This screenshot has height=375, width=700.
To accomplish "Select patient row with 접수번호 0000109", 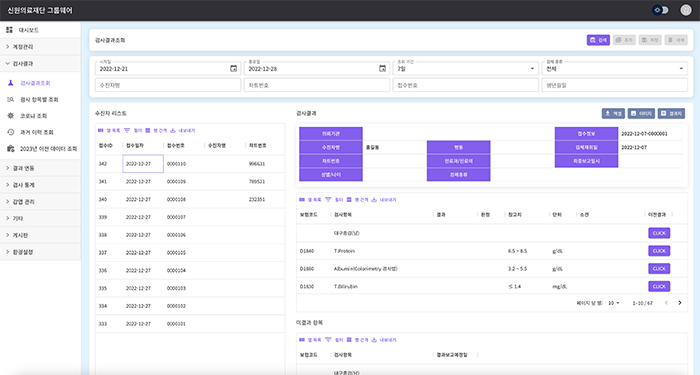I will click(190, 182).
